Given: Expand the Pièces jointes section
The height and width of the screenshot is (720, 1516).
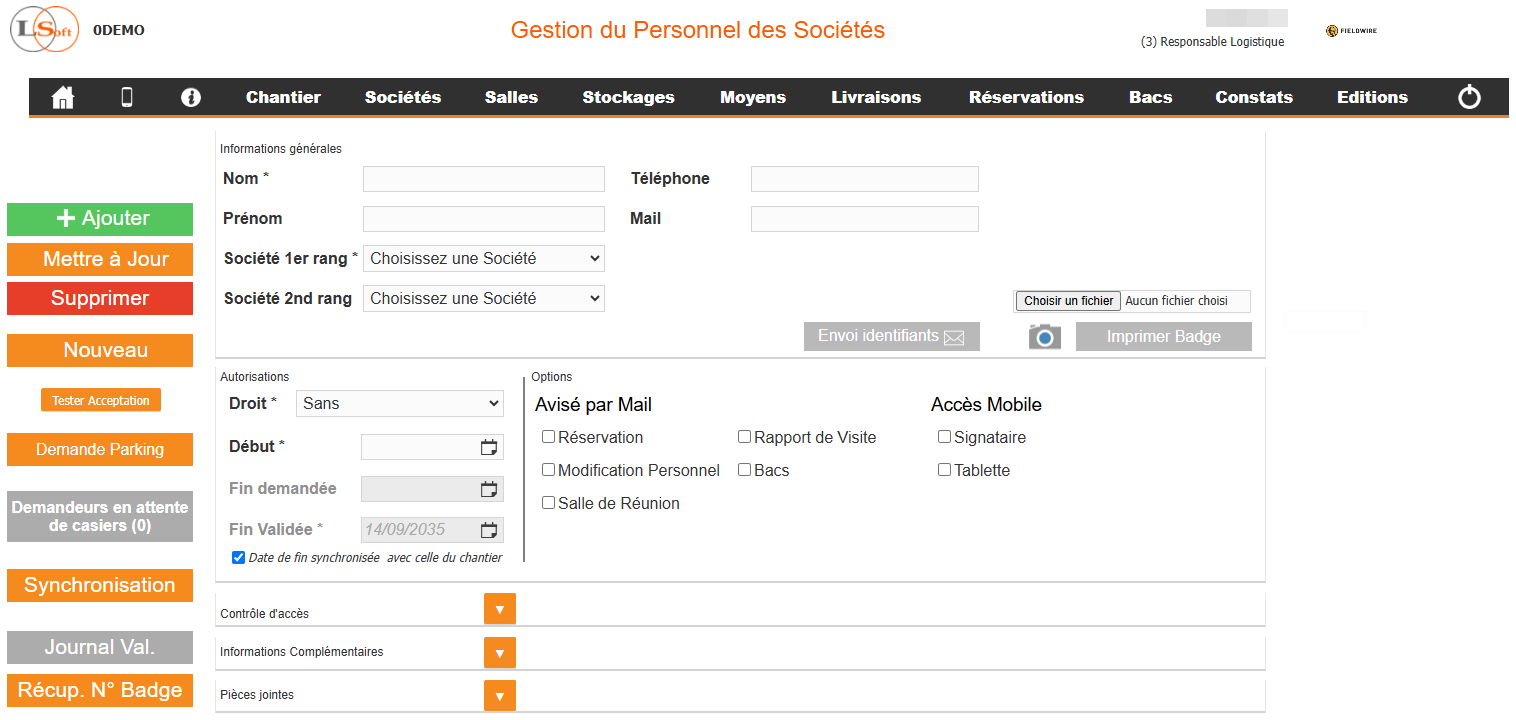Looking at the screenshot, I should click(x=499, y=695).
